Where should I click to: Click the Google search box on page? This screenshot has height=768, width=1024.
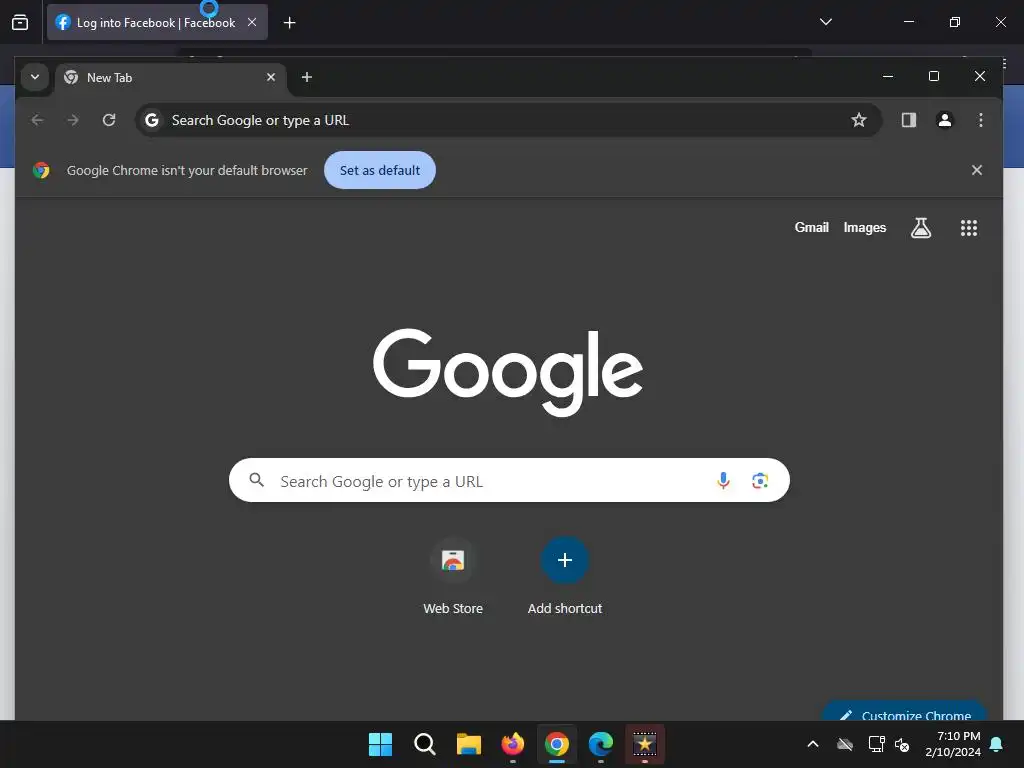509,481
